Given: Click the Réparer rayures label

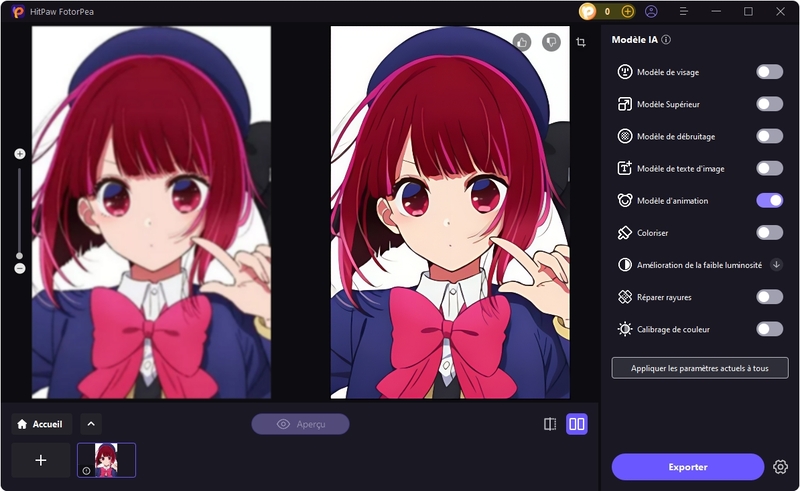Looking at the screenshot, I should coord(664,298).
